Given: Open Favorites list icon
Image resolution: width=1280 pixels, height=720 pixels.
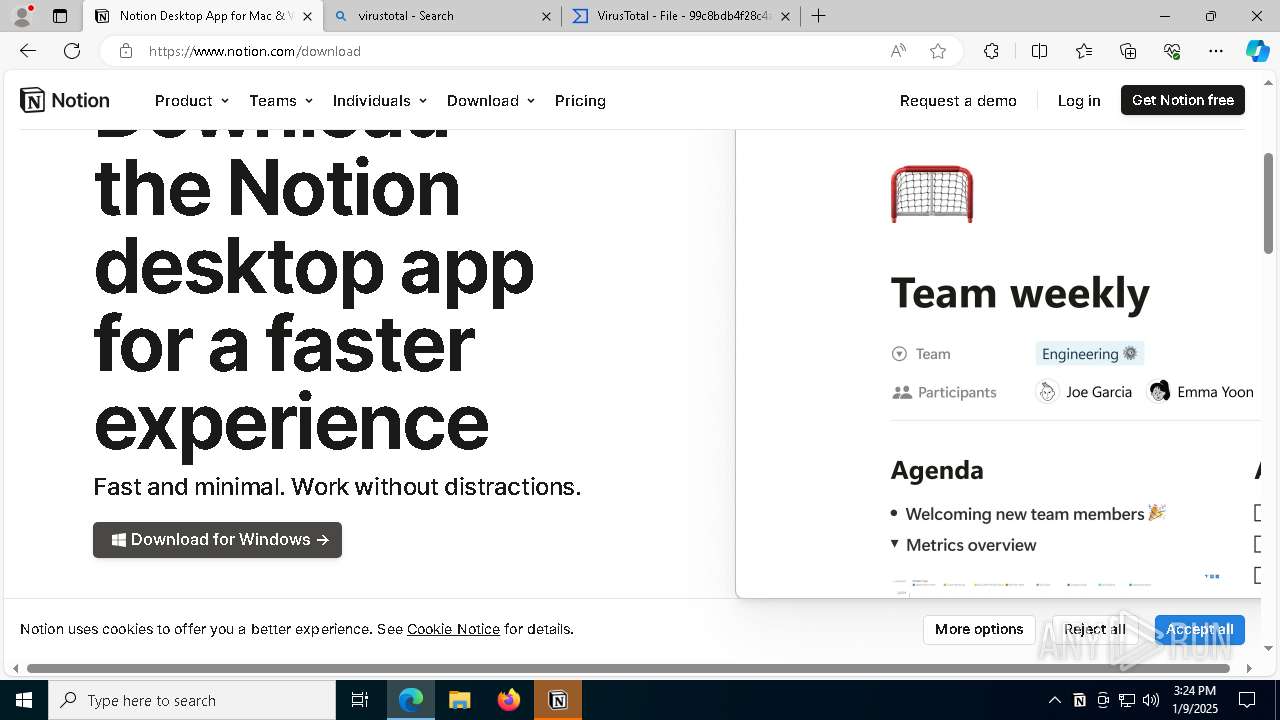Looking at the screenshot, I should pyautogui.click(x=1084, y=51).
